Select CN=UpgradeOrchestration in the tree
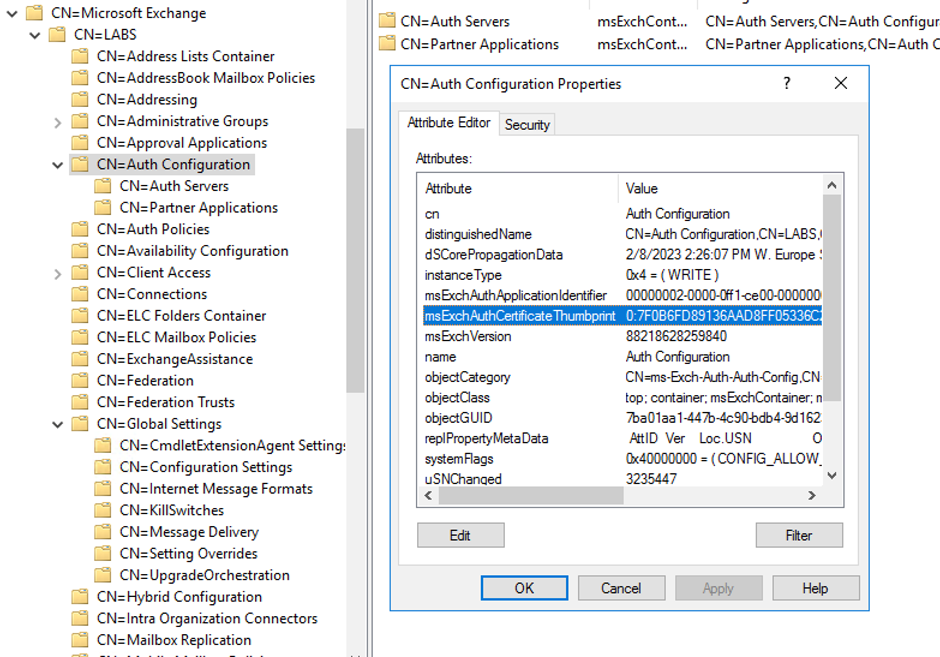940x657 pixels. [204, 575]
